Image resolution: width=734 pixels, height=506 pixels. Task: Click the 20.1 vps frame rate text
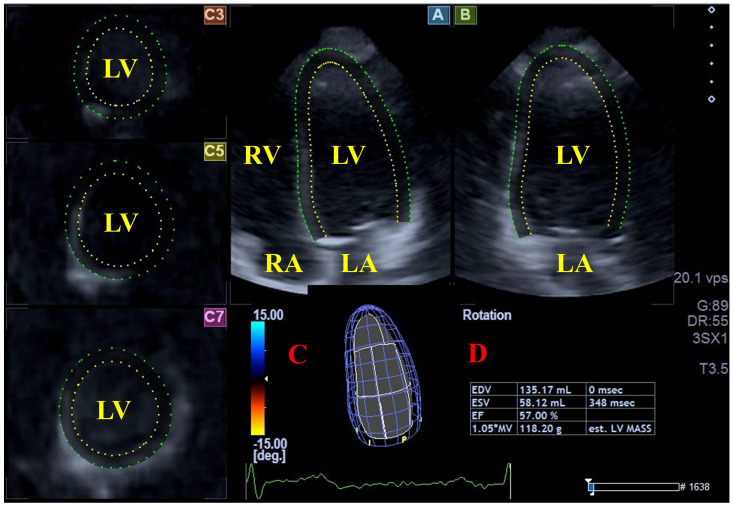click(x=701, y=278)
